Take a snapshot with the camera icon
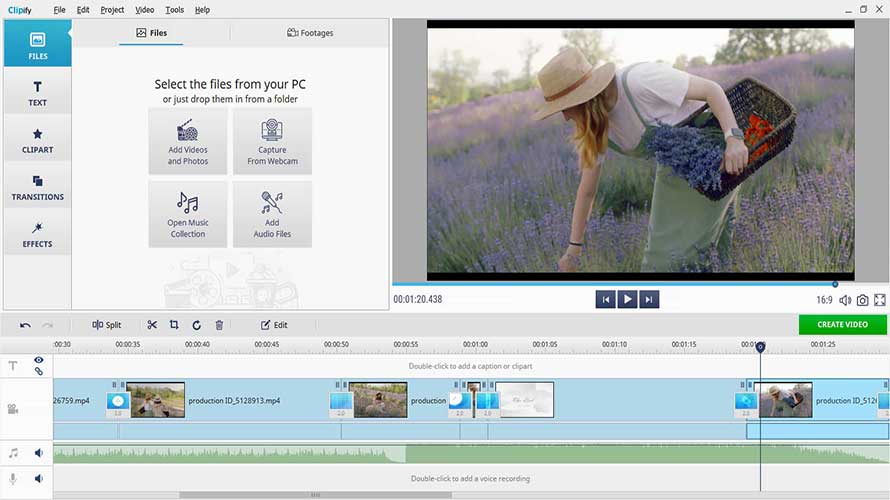890x500 pixels. tap(862, 300)
